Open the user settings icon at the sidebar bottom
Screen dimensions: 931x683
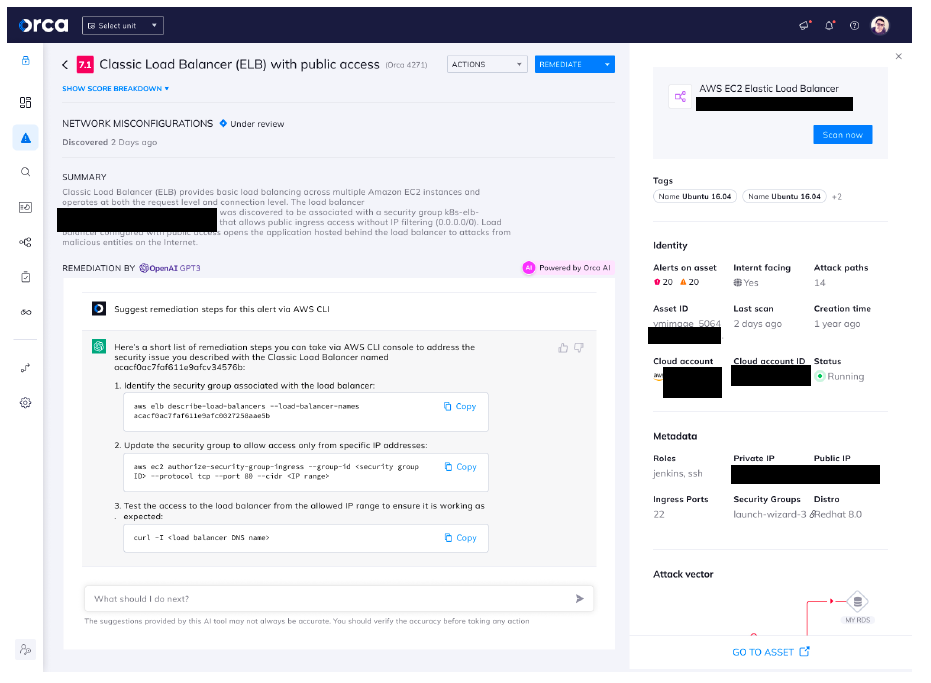26,650
